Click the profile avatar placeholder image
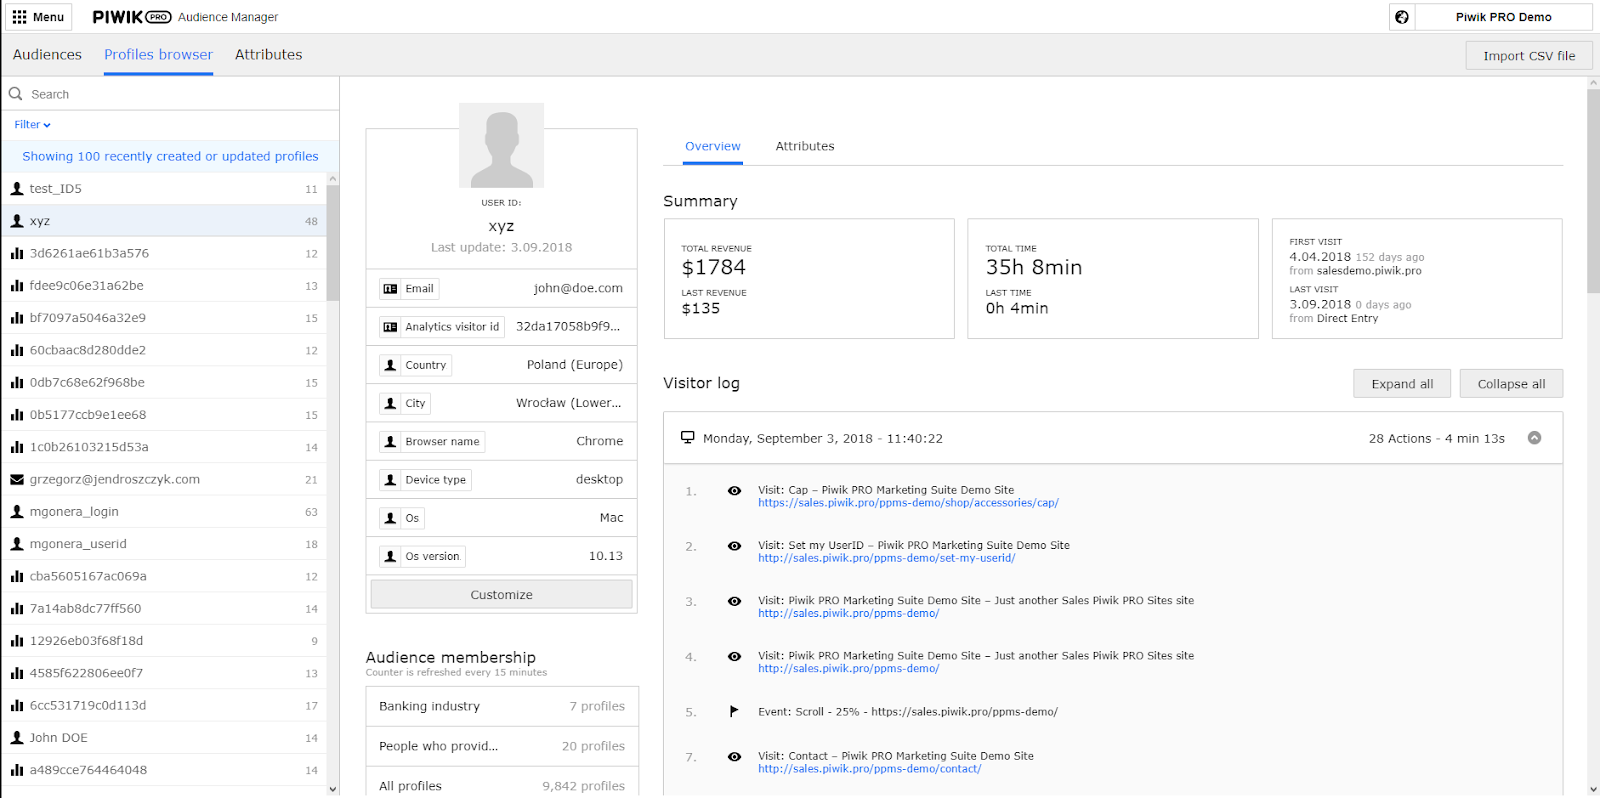Screen dimensions: 1600x798 coord(501,145)
